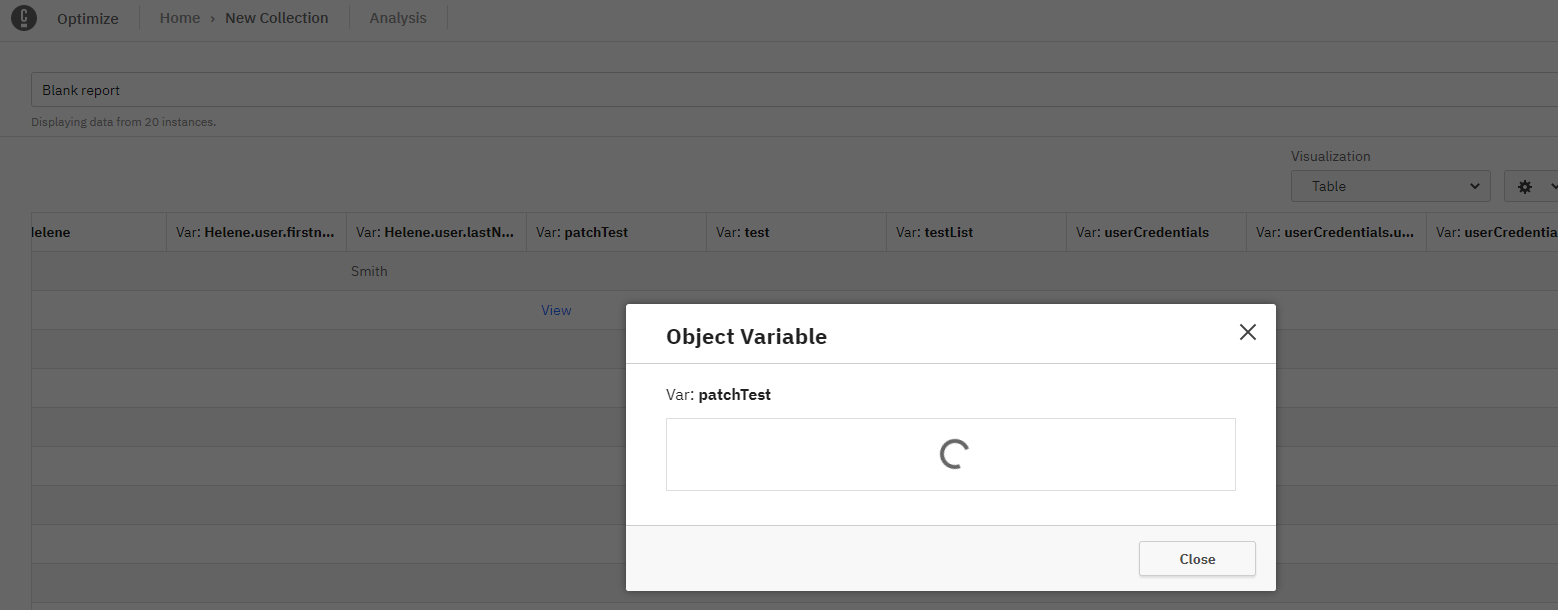Click the View link in table

click(x=556, y=310)
